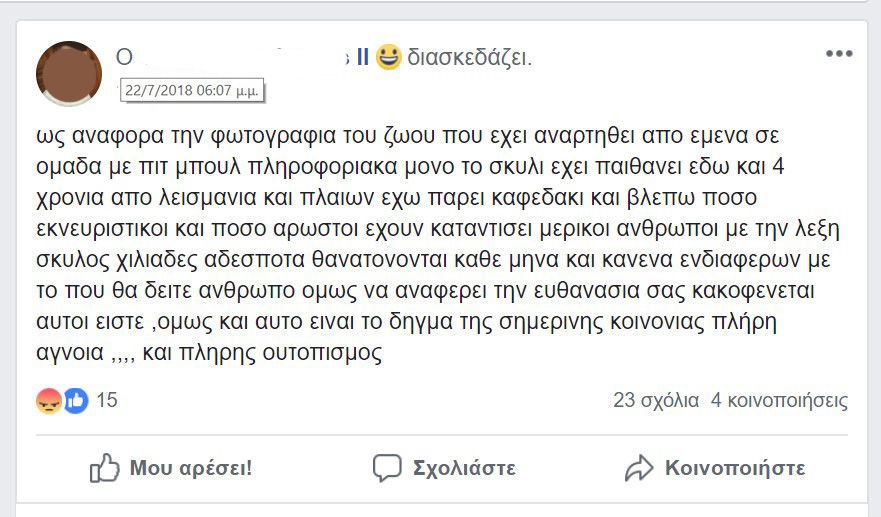Click the smiley feeling emoji in header
This screenshot has height=517, width=881.
coord(388,58)
